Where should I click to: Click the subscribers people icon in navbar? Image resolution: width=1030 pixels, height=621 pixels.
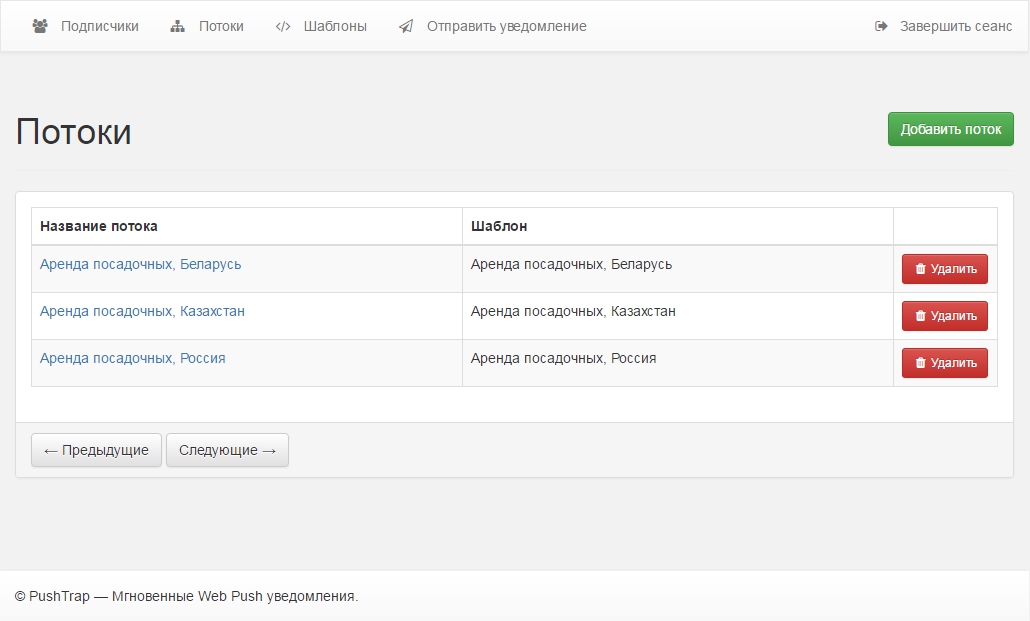[40, 26]
